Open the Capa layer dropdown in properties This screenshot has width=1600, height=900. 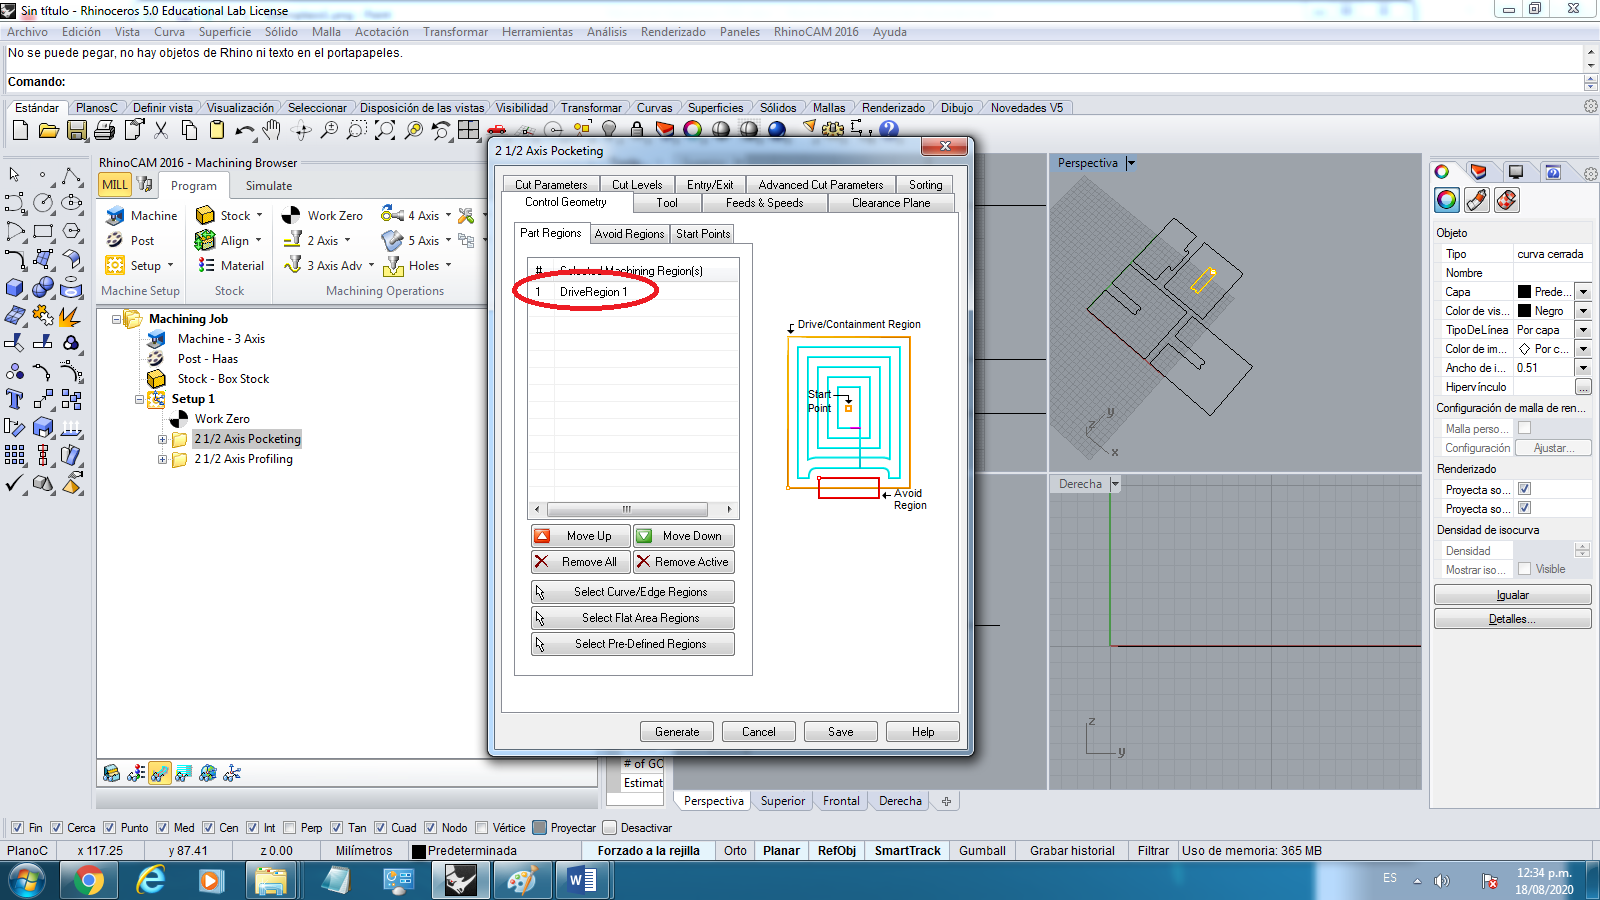point(1583,292)
